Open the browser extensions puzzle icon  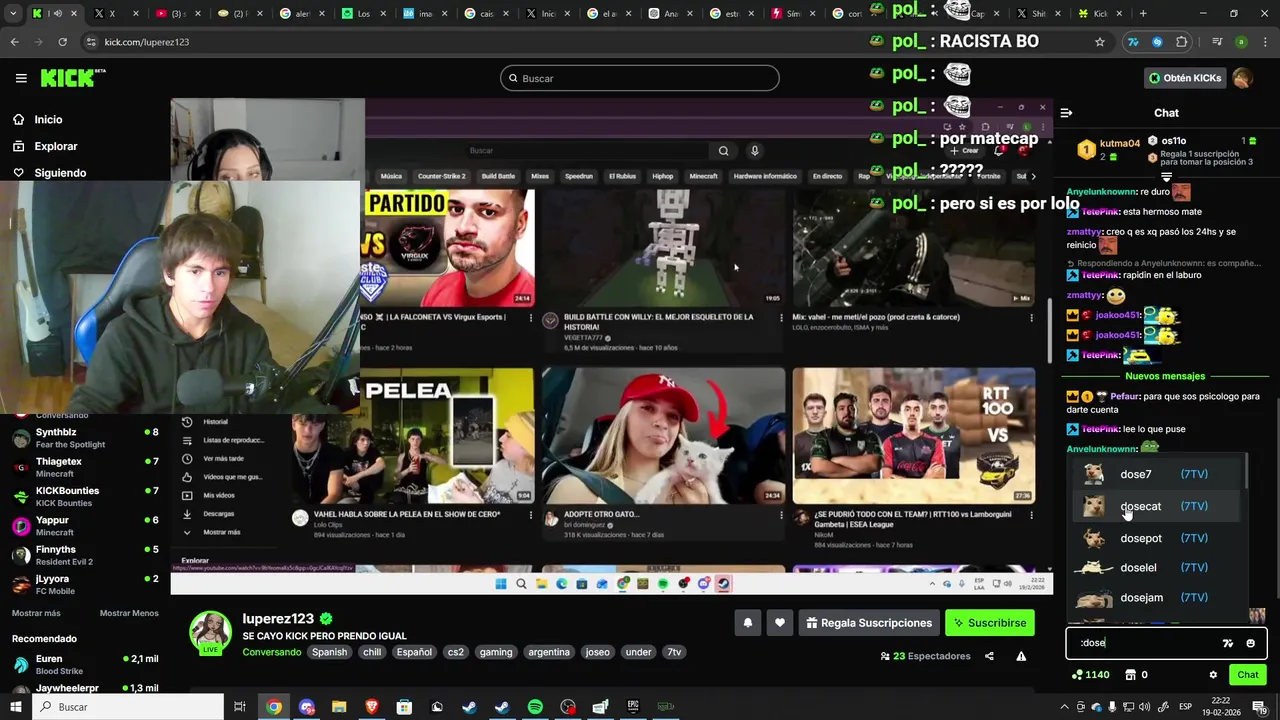click(x=1181, y=42)
